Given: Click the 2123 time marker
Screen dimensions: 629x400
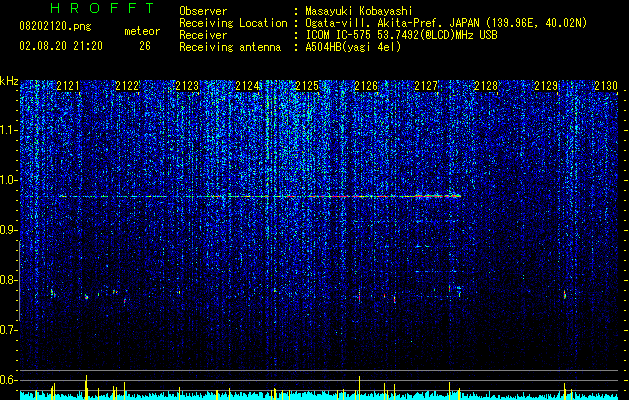Looking at the screenshot, I should pyautogui.click(x=187, y=86).
